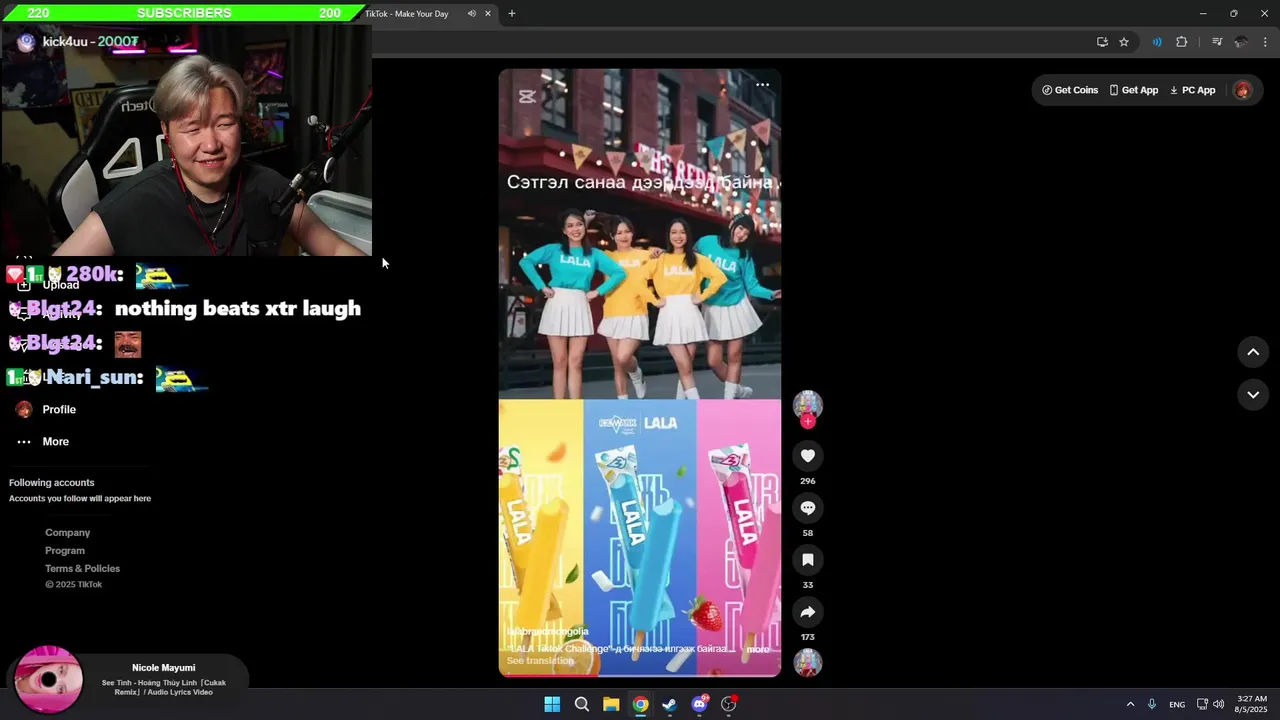Show hidden system tray icons
The height and width of the screenshot is (720, 1280).
click(x=1130, y=704)
